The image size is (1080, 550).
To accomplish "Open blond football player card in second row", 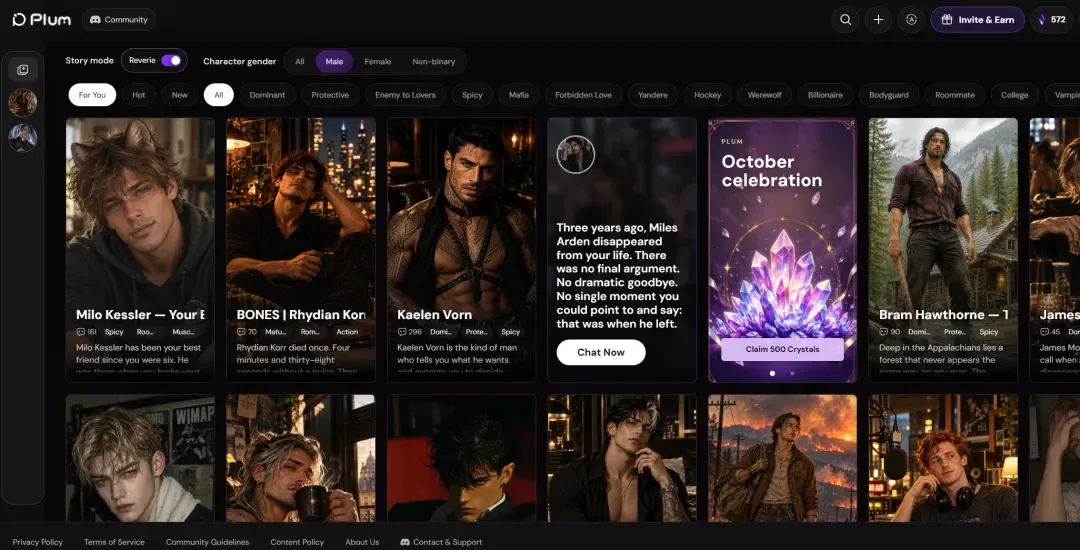I will pyautogui.click(x=141, y=458).
